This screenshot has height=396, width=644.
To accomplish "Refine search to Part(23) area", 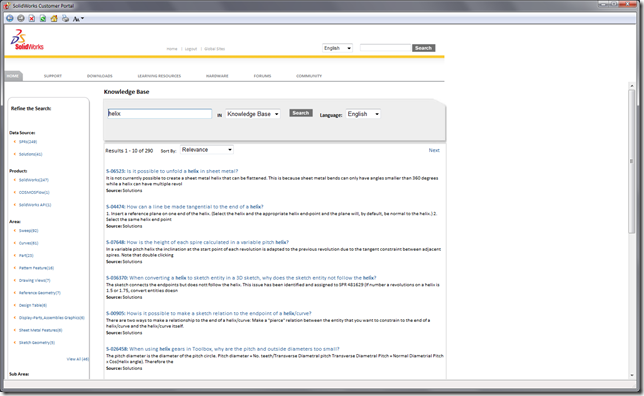I will pos(26,256).
